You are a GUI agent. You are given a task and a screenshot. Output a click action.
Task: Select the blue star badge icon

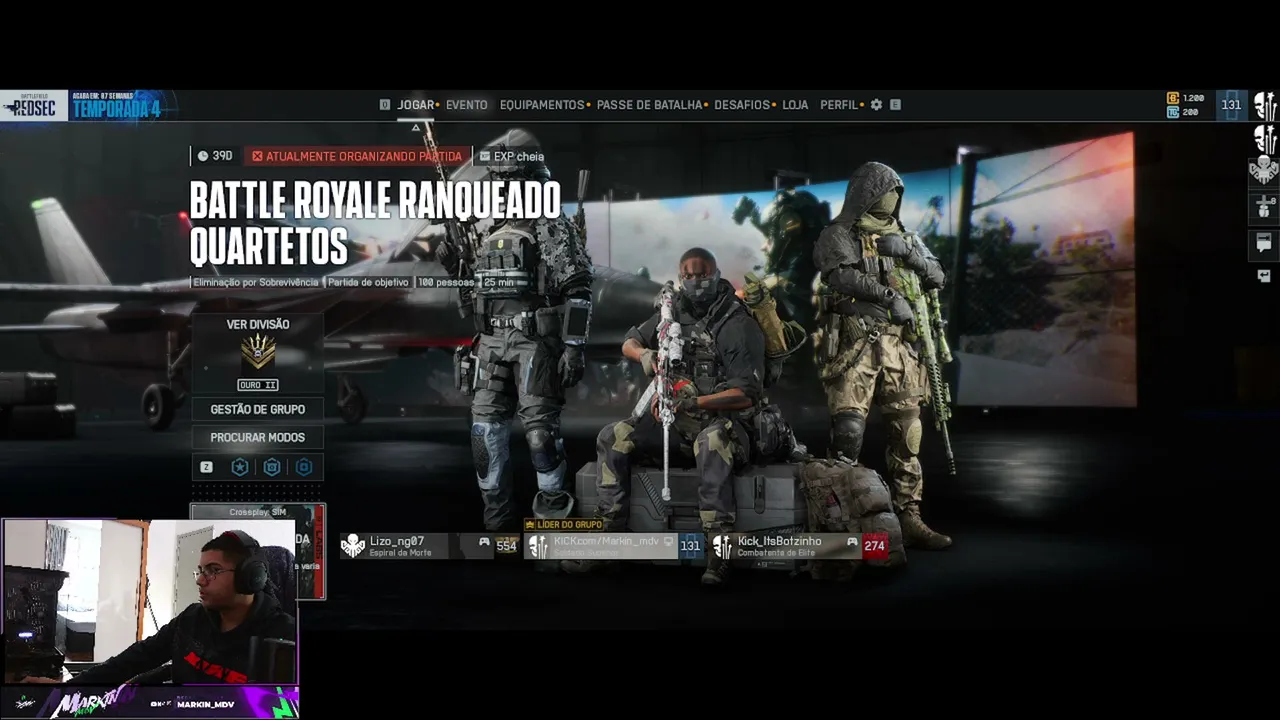240,467
